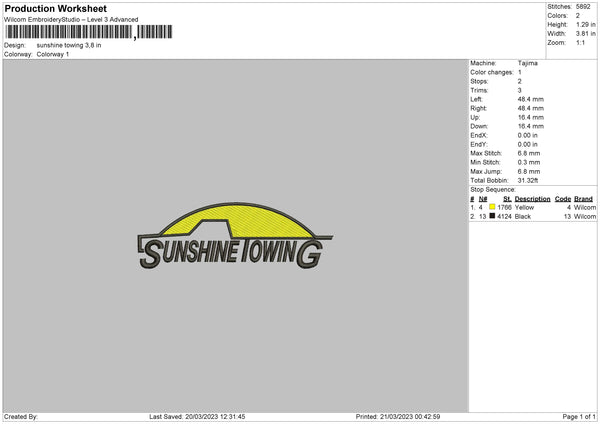Click the Colors count value "2"

coord(578,16)
